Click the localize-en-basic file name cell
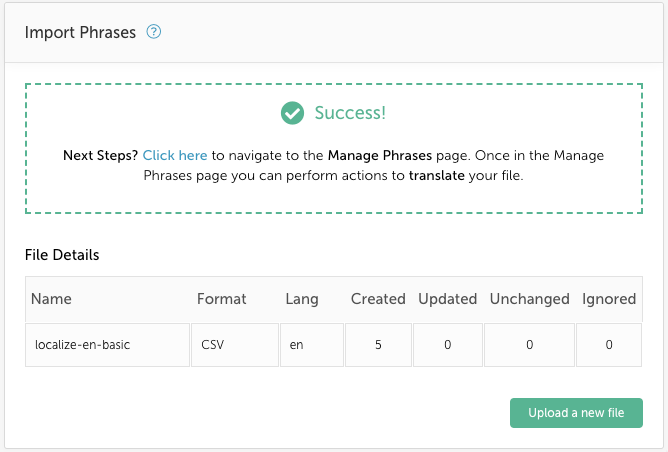Viewport: 668px width, 452px height. 107,345
